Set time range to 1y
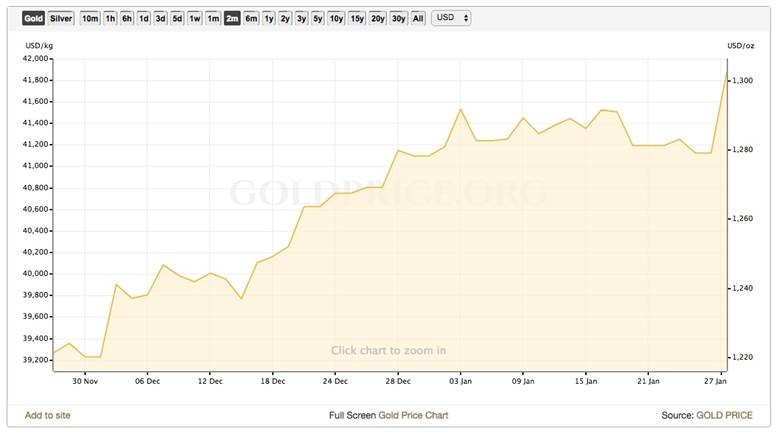 [x=269, y=18]
